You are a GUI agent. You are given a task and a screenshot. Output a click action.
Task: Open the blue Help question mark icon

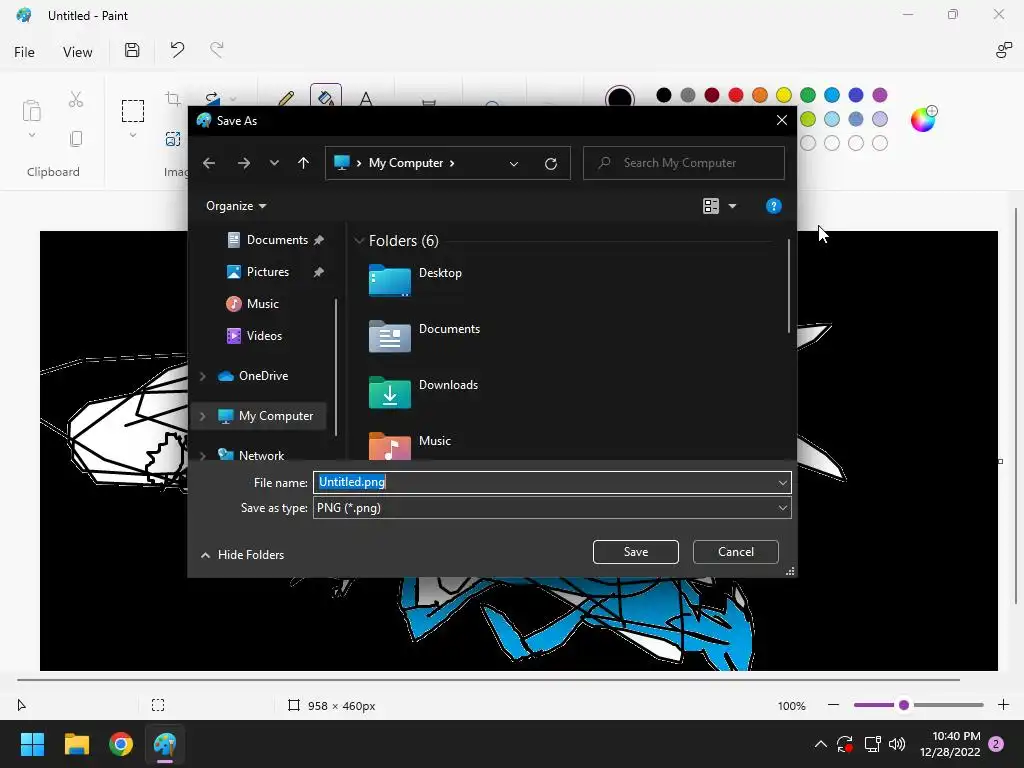(773, 206)
